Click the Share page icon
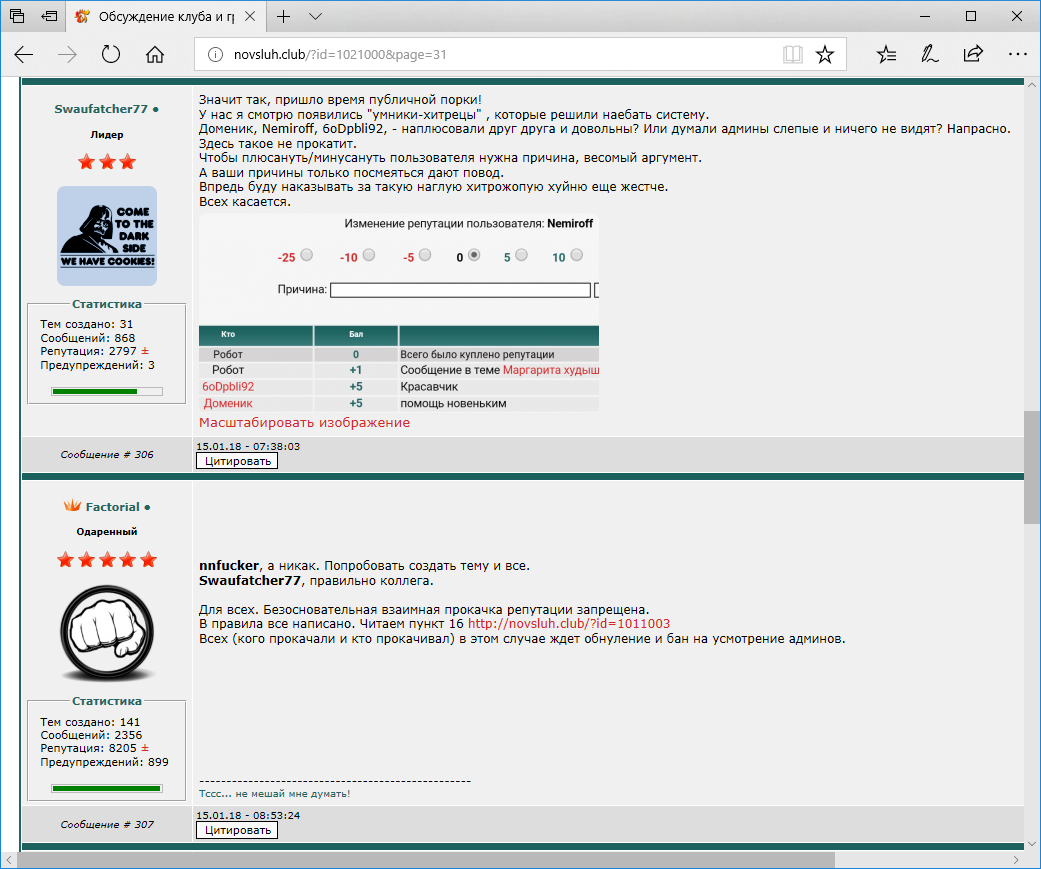Screen dimensions: 1041x869 (972, 54)
